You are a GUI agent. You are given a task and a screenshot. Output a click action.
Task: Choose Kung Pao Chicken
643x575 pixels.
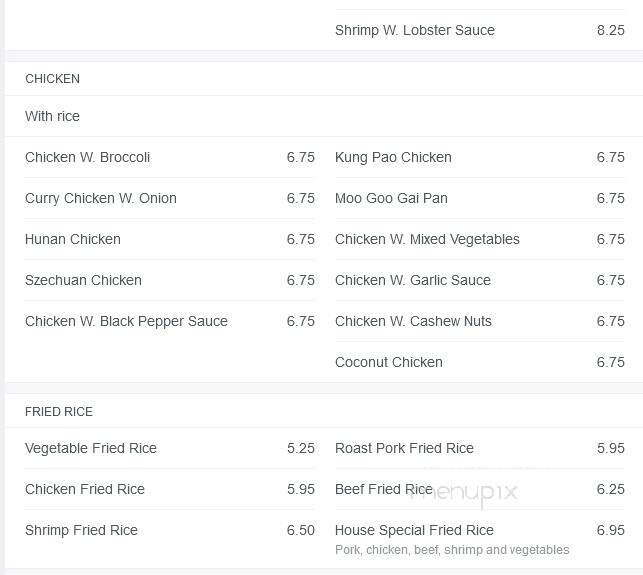point(393,157)
